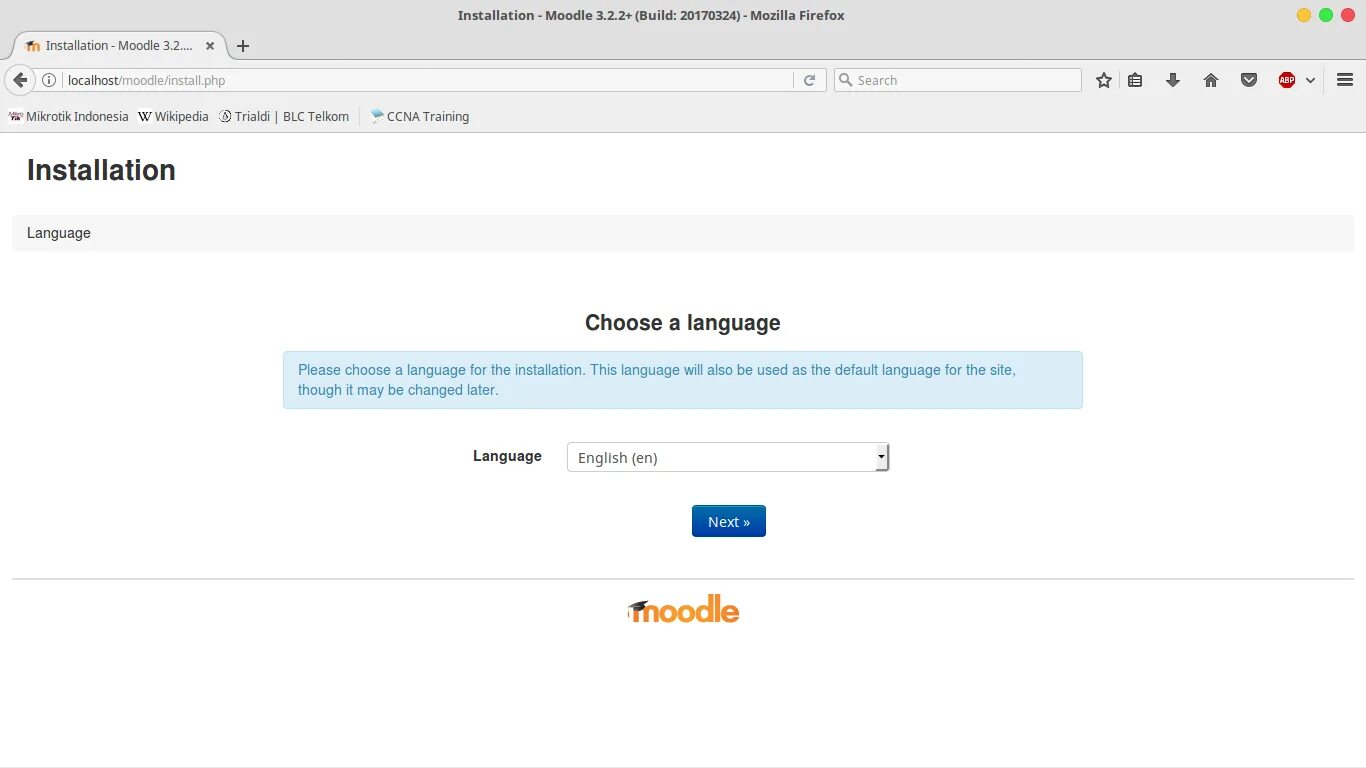Viewport: 1366px width, 768px height.
Task: Go to the Firefox home page icon
Action: [x=1211, y=80]
